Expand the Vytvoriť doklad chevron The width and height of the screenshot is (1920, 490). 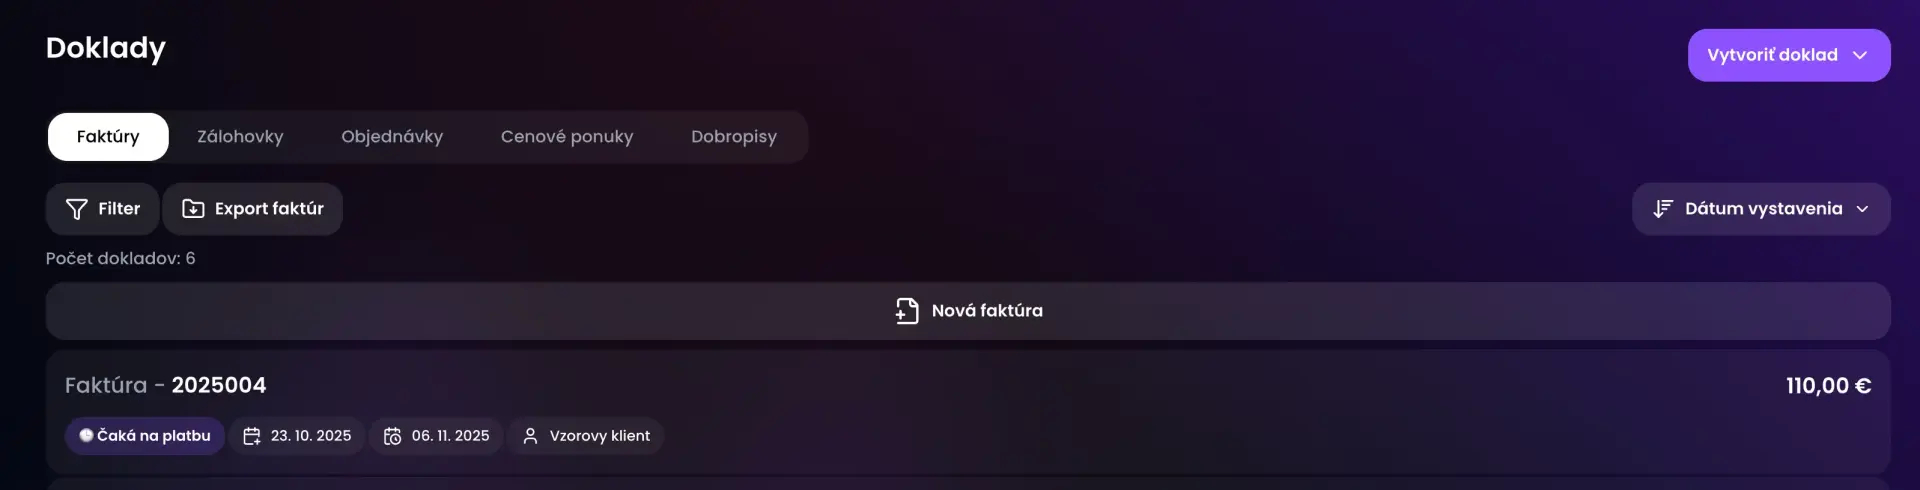click(1860, 55)
